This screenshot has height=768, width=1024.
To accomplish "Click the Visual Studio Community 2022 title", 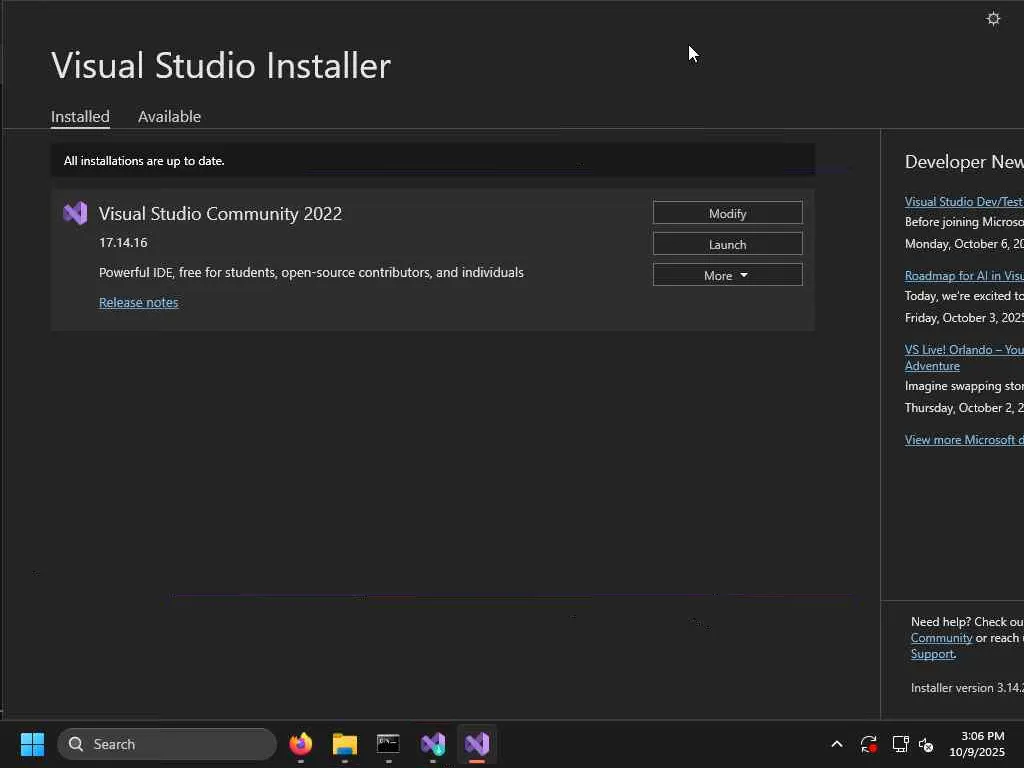I will click(x=220, y=214).
